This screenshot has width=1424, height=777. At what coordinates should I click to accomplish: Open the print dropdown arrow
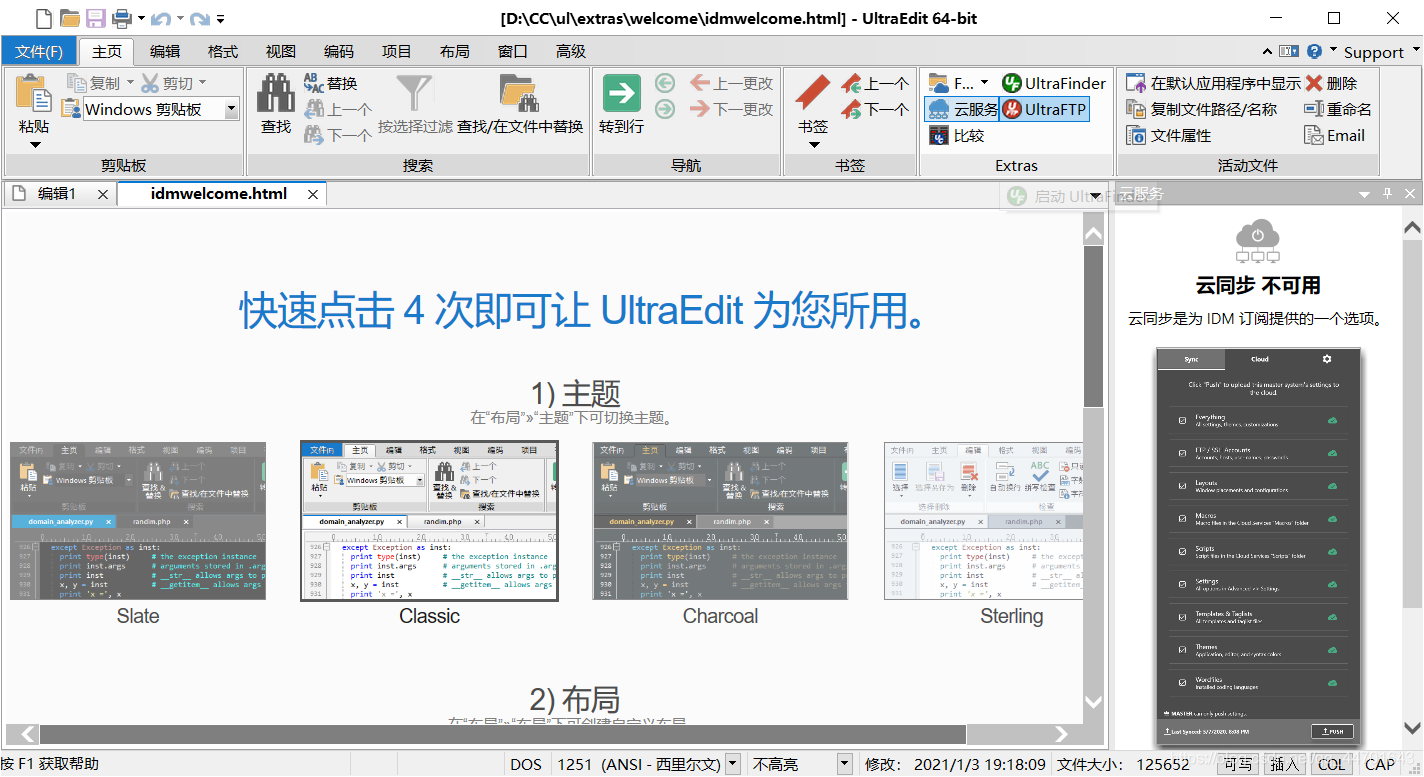click(x=141, y=18)
